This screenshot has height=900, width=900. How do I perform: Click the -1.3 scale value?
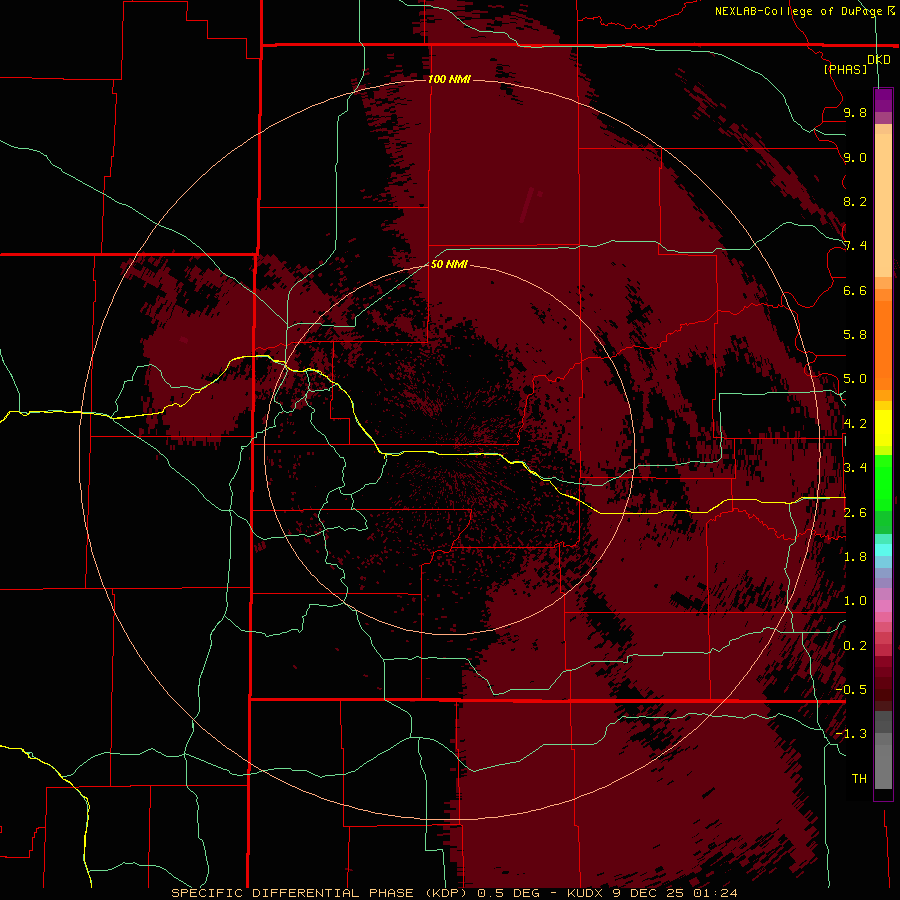[851, 734]
